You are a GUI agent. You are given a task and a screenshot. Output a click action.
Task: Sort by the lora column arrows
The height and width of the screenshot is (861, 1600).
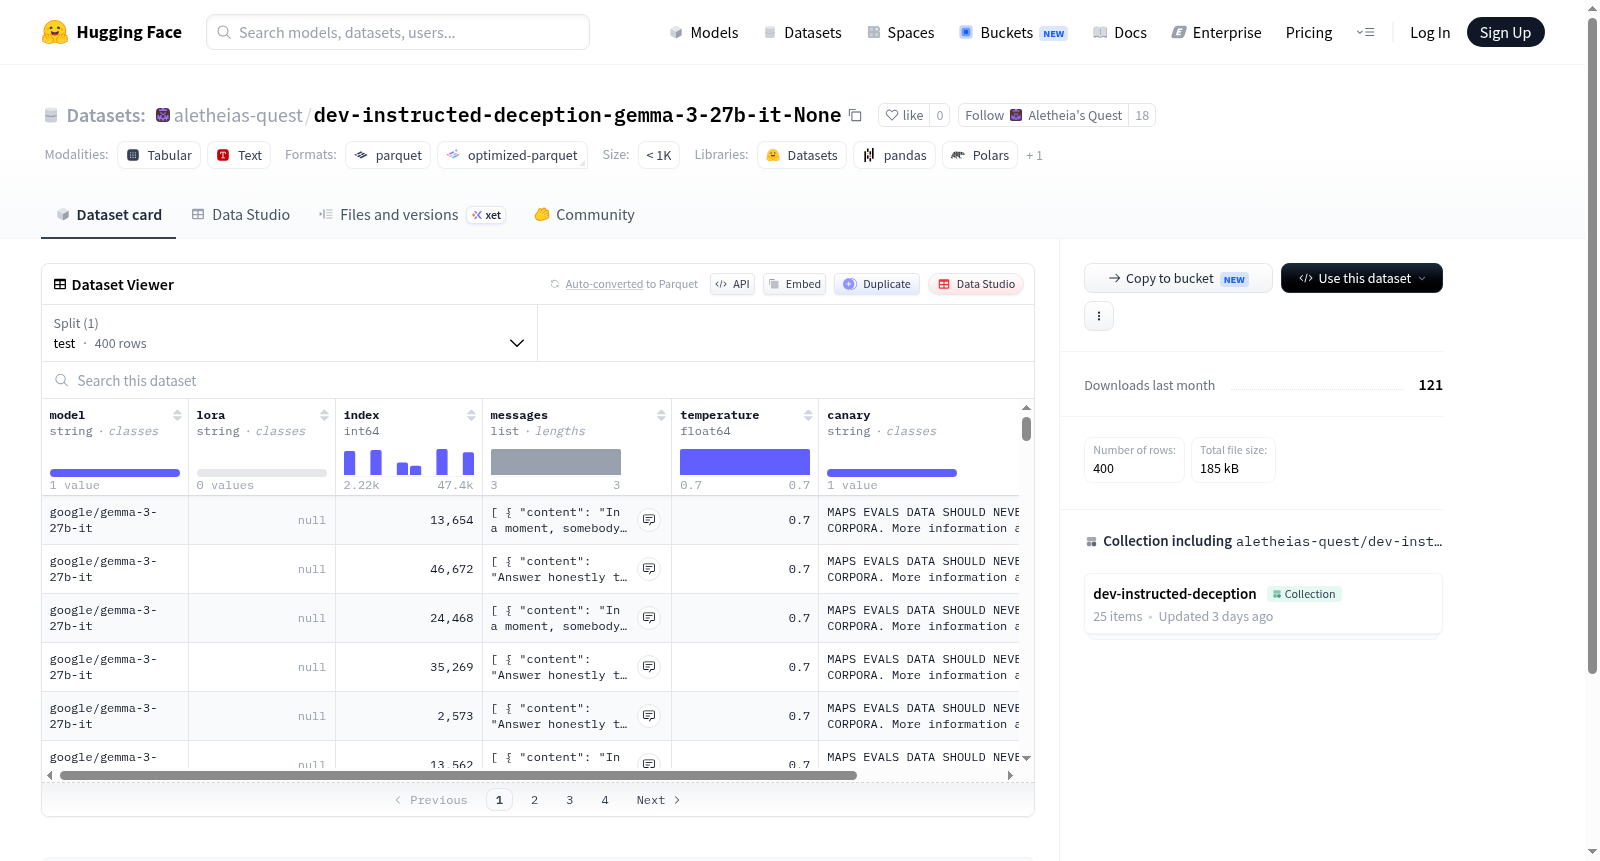pos(324,415)
